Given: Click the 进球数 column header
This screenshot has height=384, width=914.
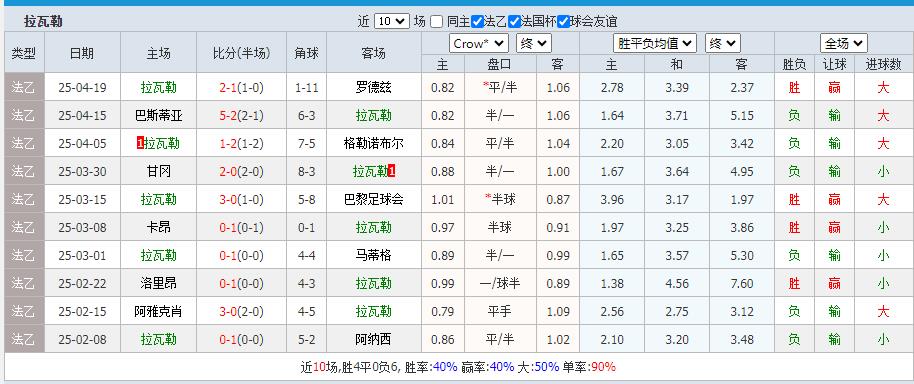Looking at the screenshot, I should pyautogui.click(x=883, y=64).
